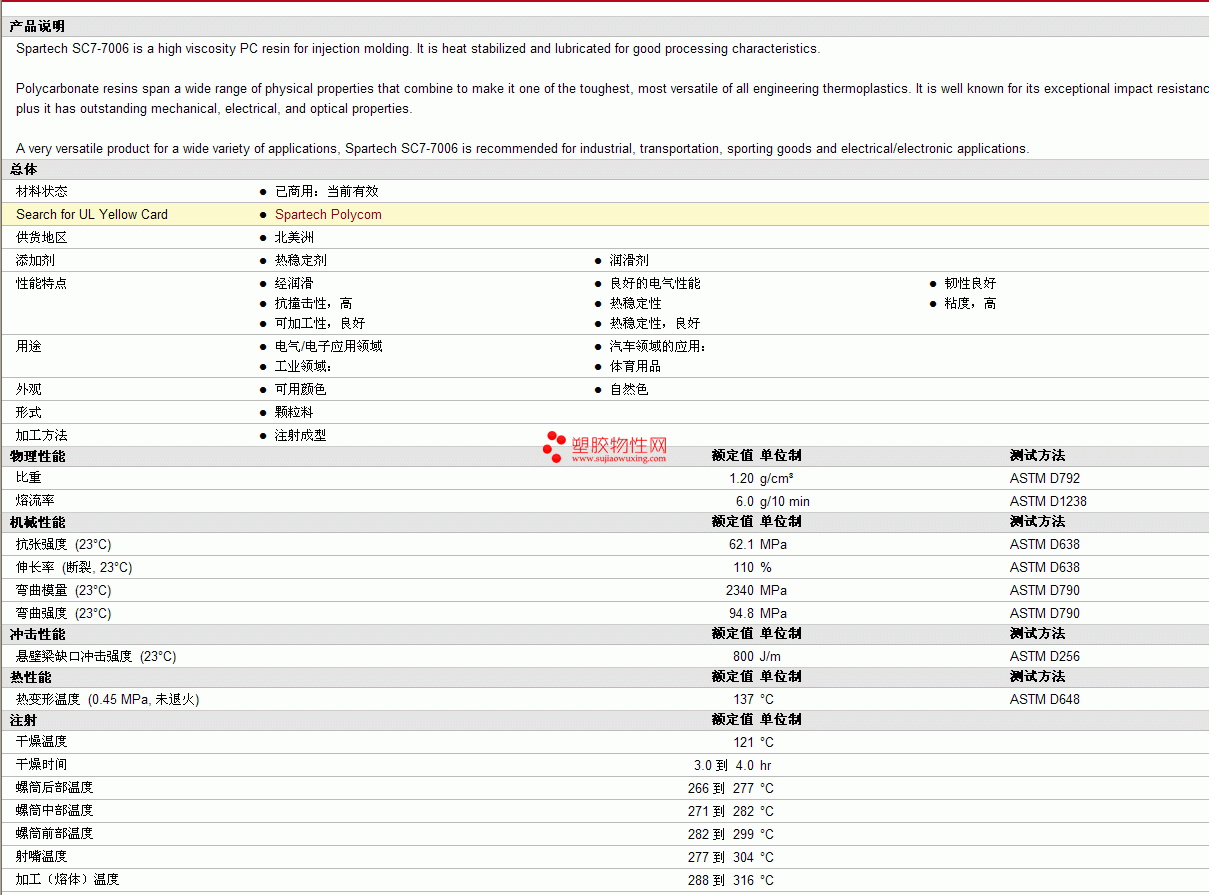Click the 外观 row label

click(x=29, y=389)
